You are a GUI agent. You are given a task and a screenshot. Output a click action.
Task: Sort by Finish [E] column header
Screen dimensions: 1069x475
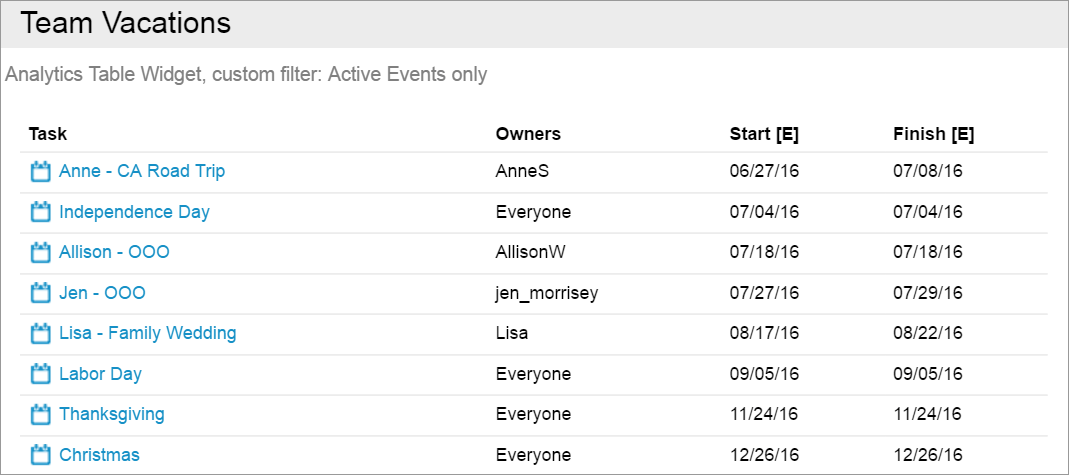coord(934,134)
